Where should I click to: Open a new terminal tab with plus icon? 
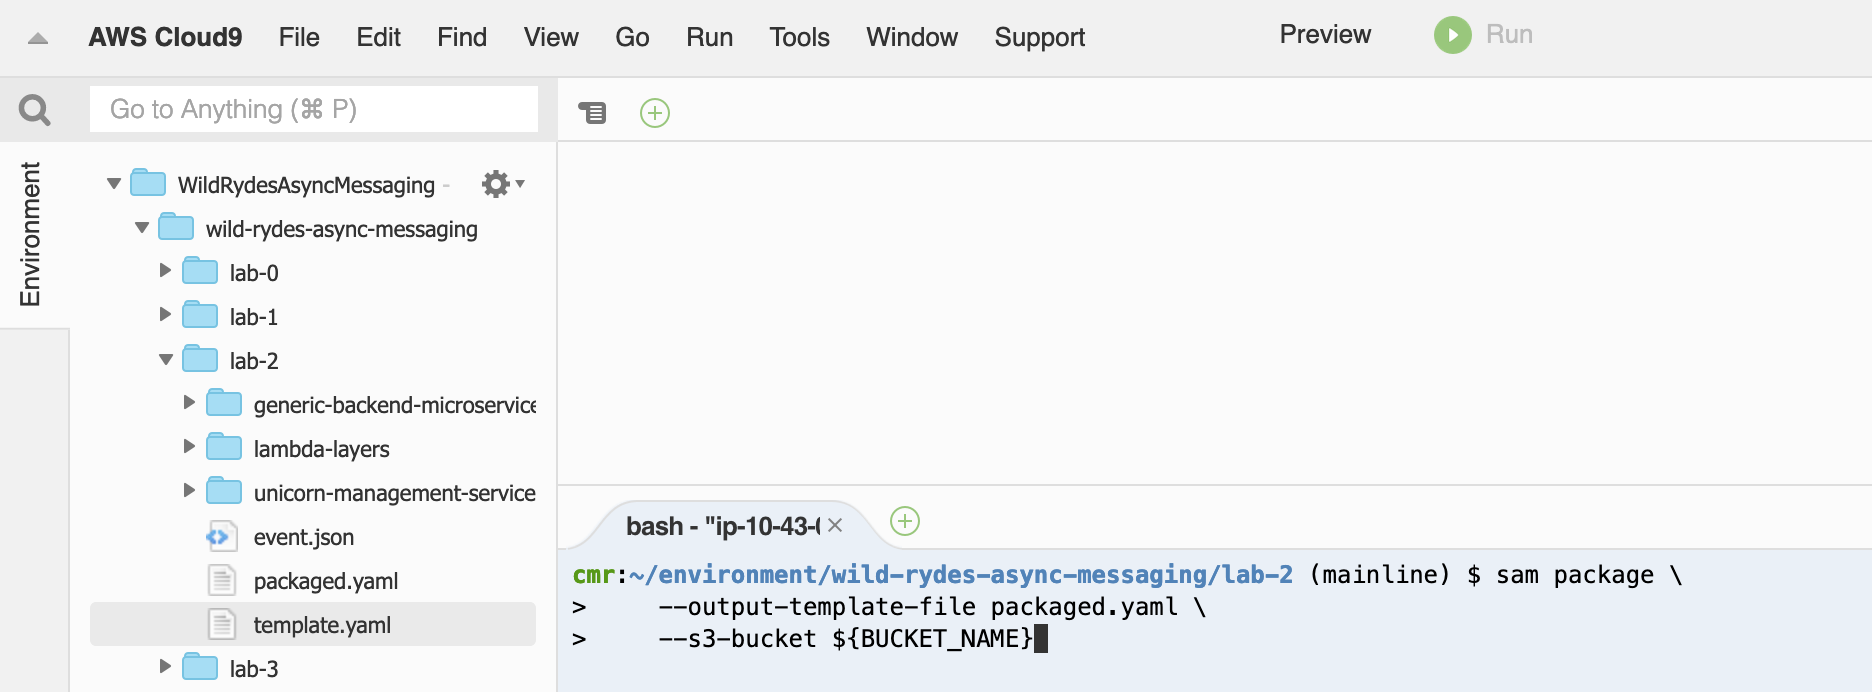click(905, 521)
